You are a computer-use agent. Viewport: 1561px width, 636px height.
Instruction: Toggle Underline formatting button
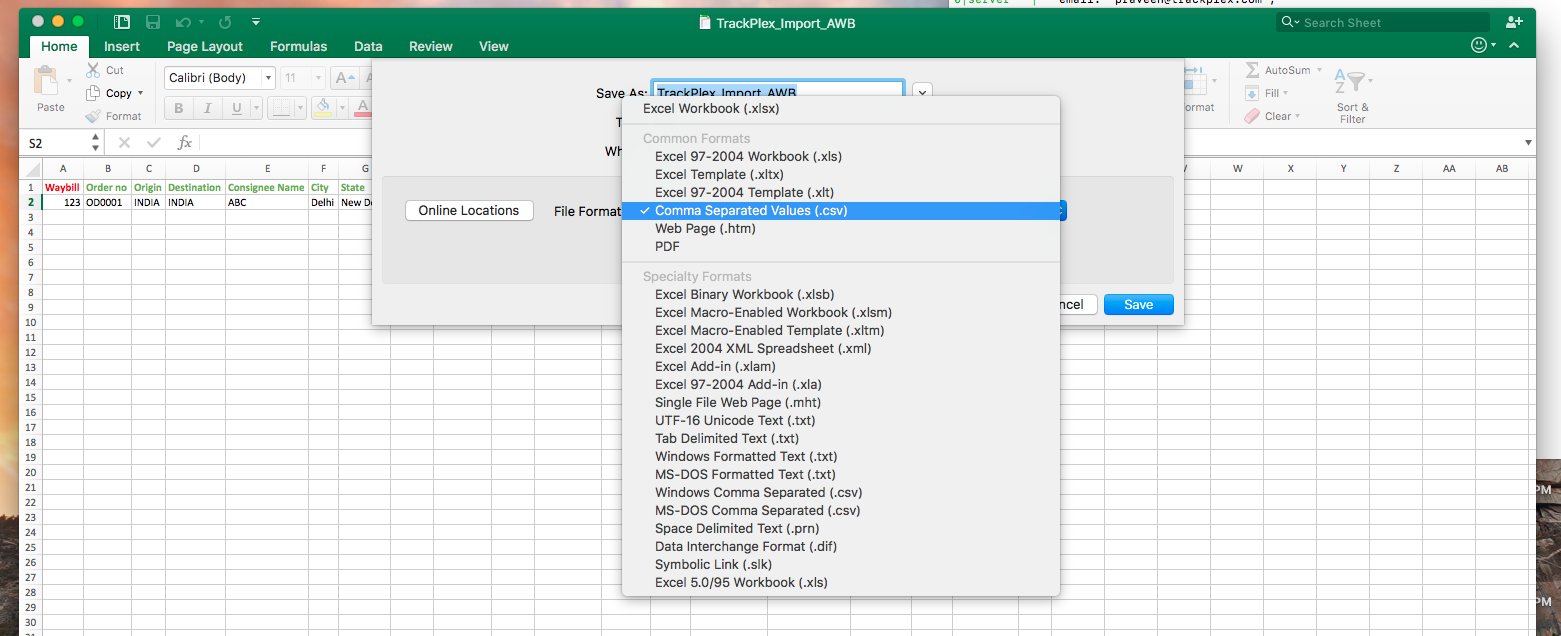236,109
